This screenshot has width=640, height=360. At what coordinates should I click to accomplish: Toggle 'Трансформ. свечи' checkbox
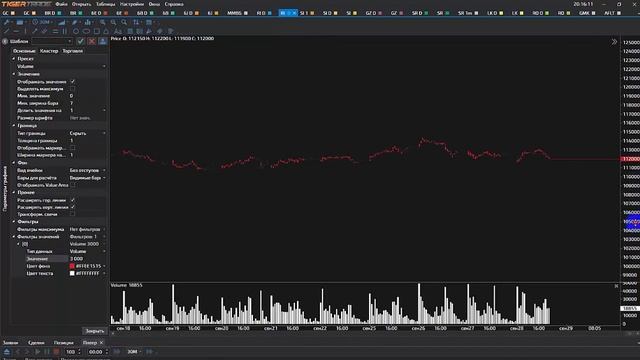pyautogui.click(x=73, y=214)
